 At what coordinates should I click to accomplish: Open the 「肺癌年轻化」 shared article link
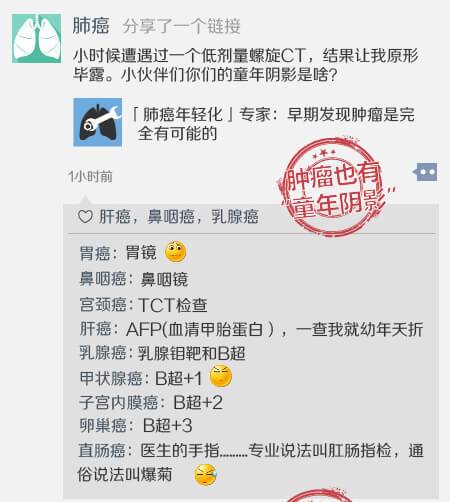click(273, 124)
